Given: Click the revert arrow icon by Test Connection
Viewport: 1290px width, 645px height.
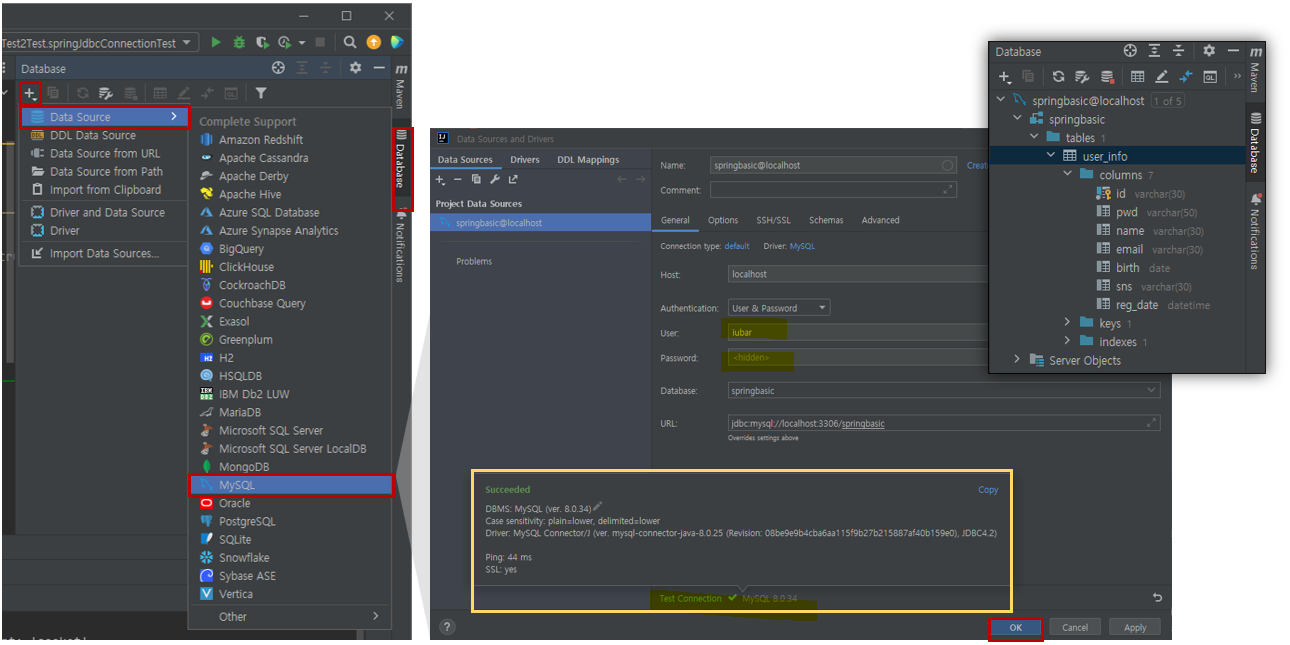Looking at the screenshot, I should click(1157, 598).
